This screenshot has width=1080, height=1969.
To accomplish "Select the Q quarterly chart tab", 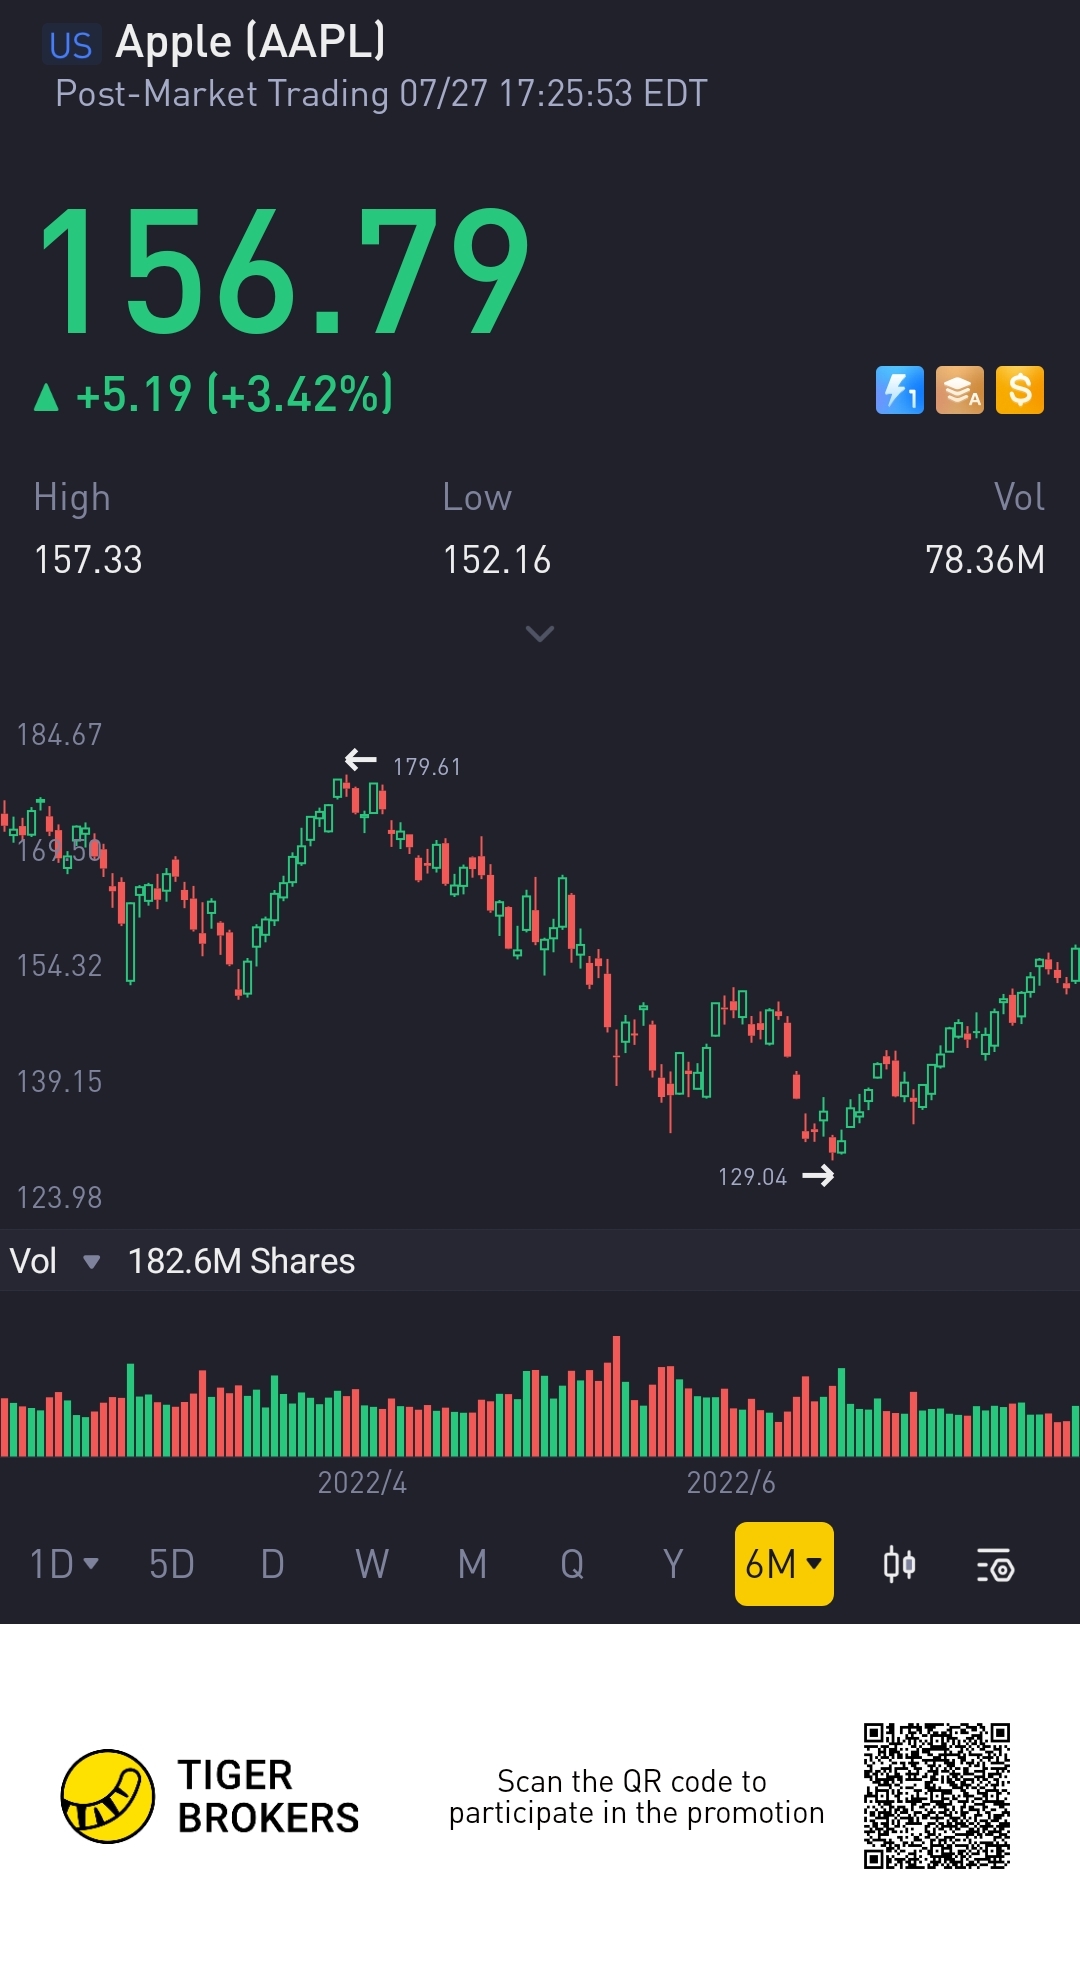I will pyautogui.click(x=572, y=1564).
